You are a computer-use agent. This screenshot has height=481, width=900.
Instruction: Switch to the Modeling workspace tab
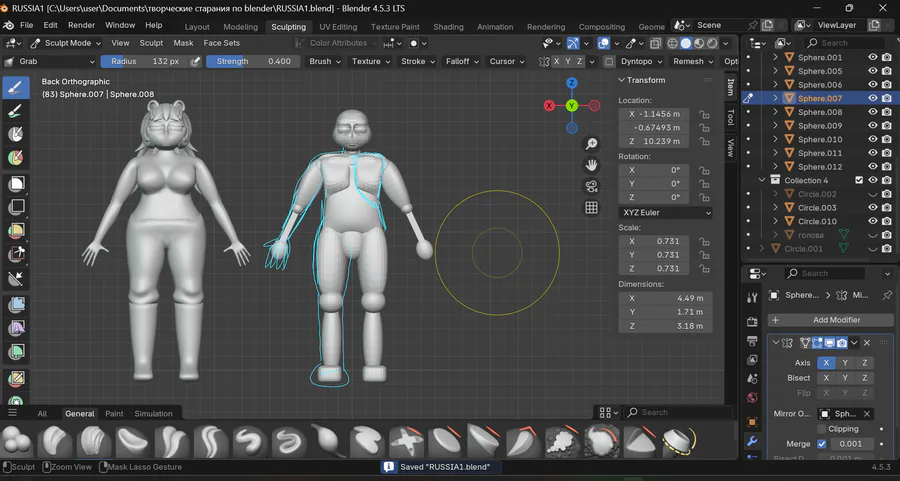click(240, 27)
